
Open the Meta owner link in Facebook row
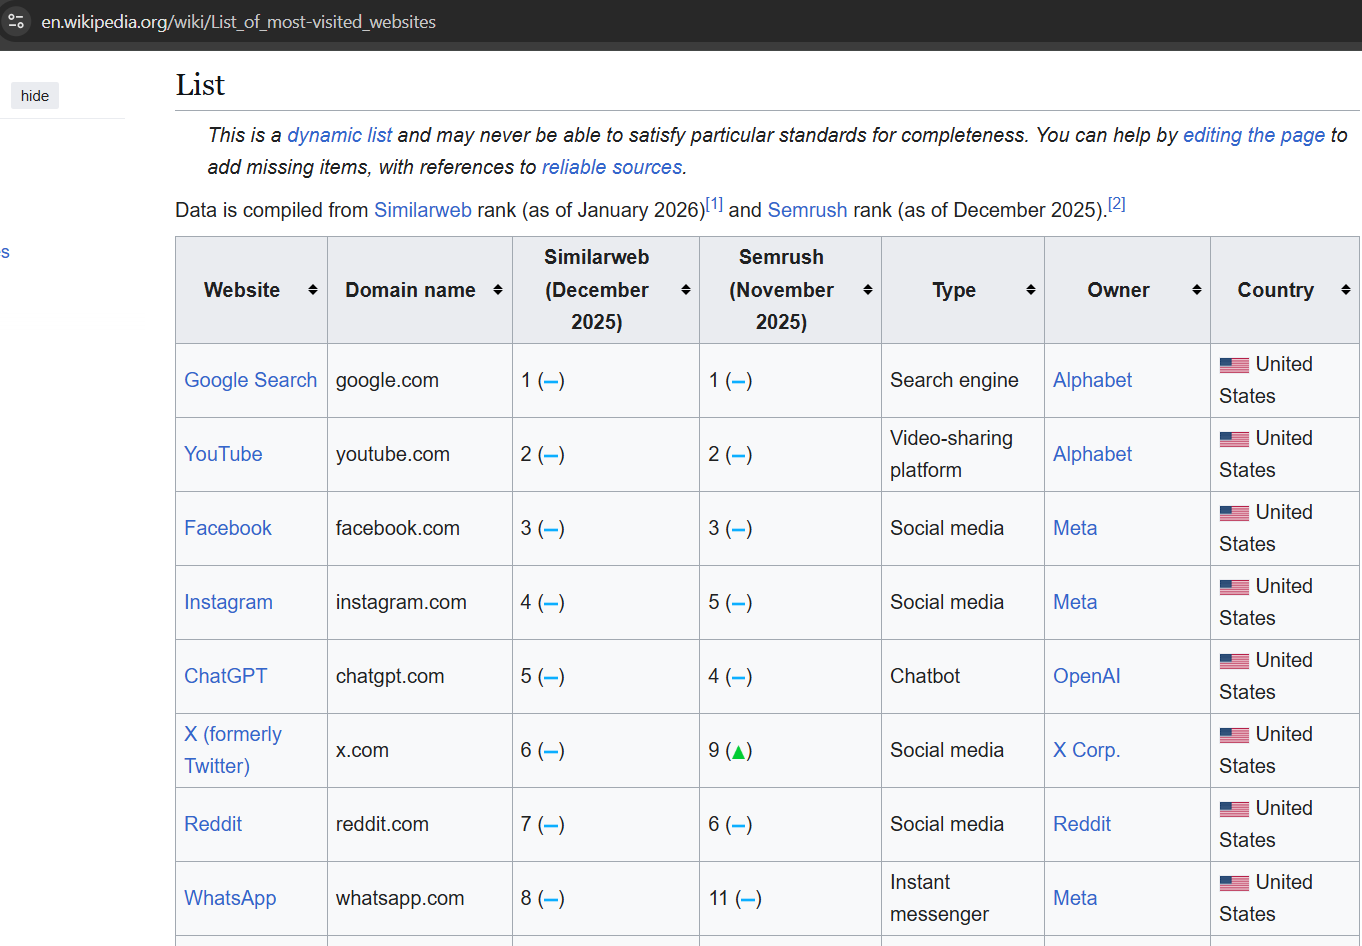[1075, 528]
